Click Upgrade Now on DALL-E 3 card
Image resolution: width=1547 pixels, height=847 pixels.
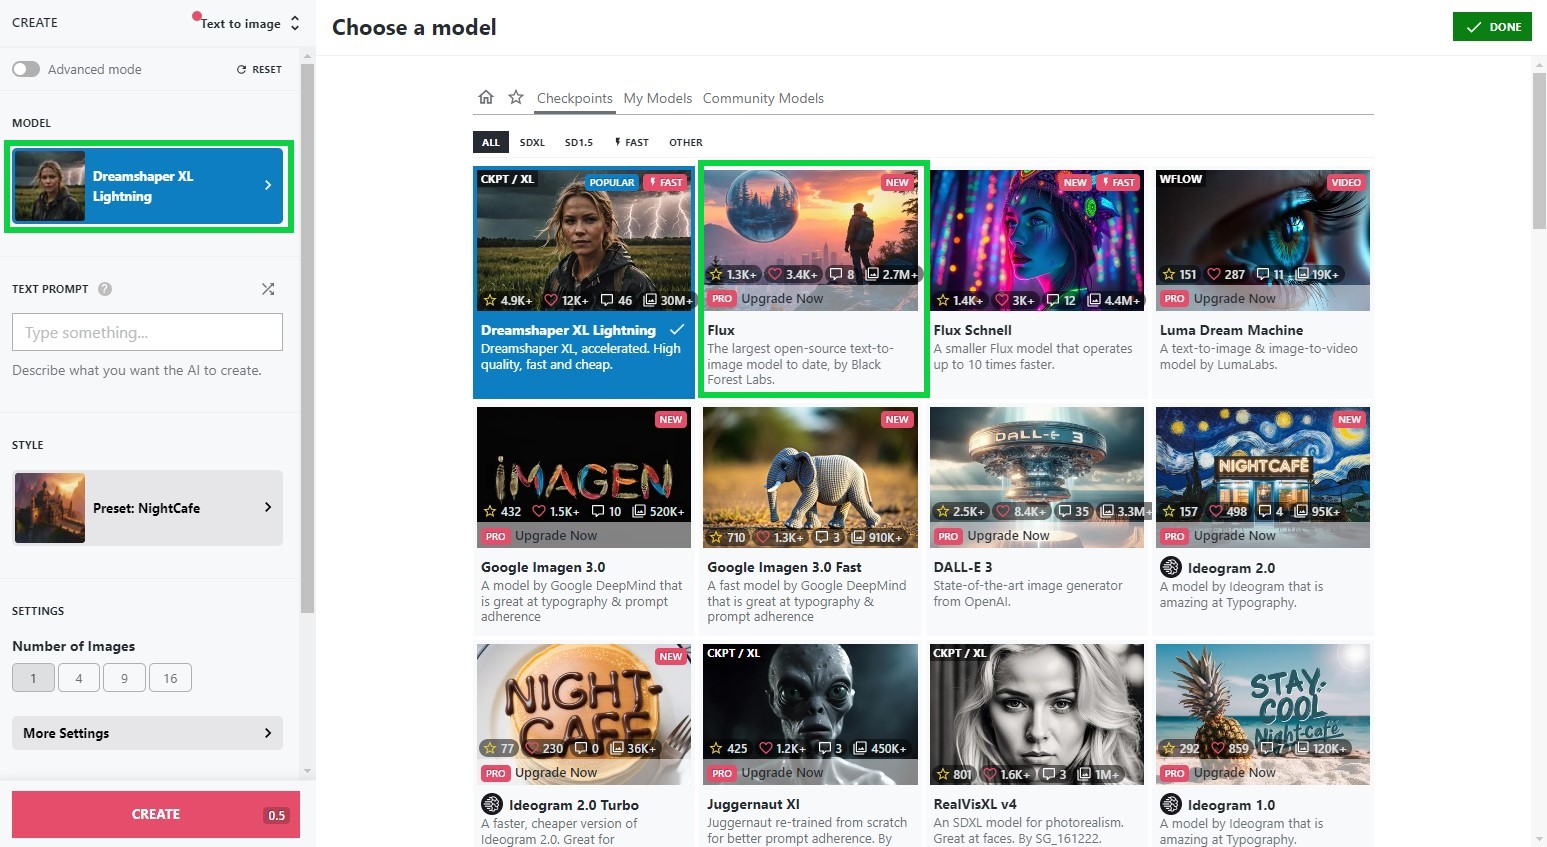coord(1008,536)
